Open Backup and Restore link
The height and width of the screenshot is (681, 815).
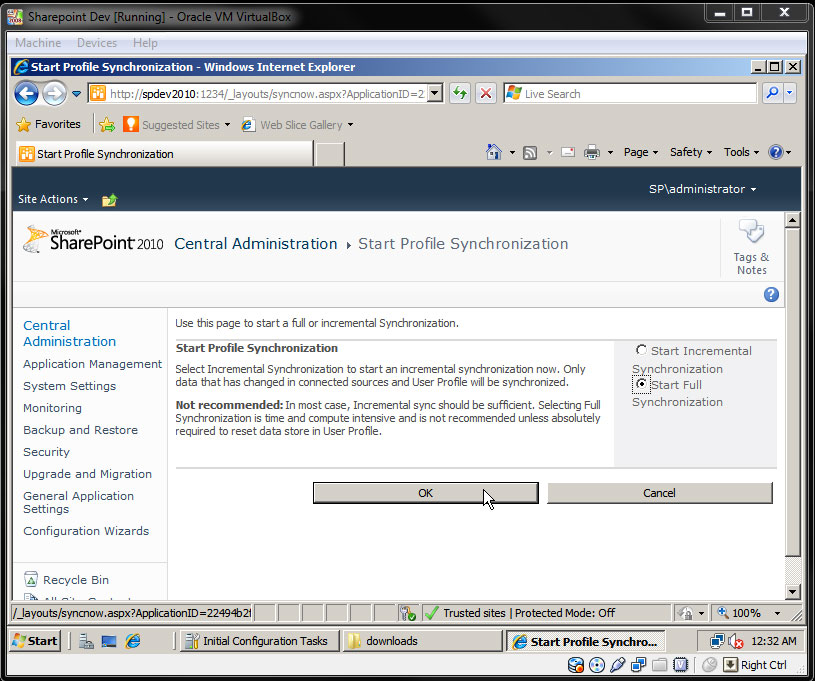(x=81, y=430)
